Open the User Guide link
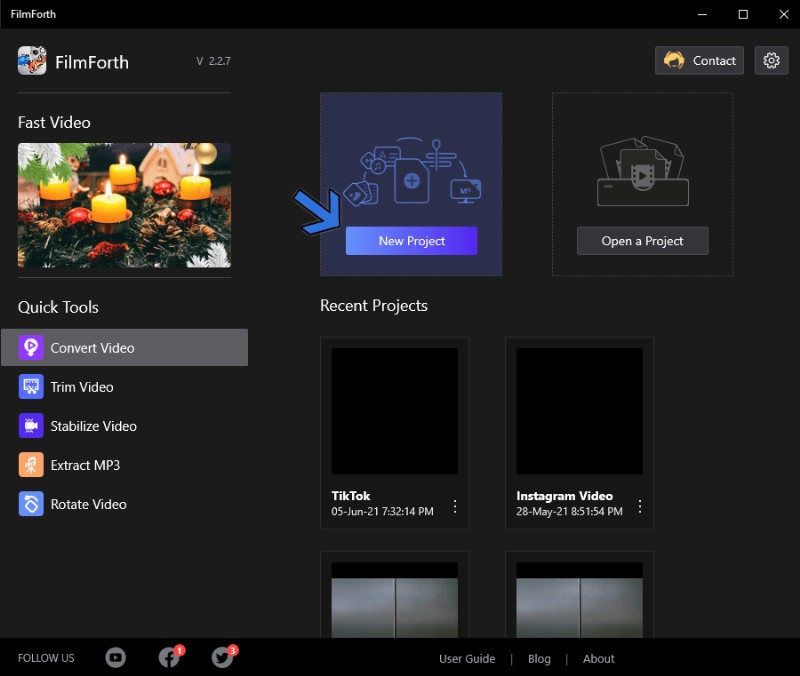 tap(467, 658)
